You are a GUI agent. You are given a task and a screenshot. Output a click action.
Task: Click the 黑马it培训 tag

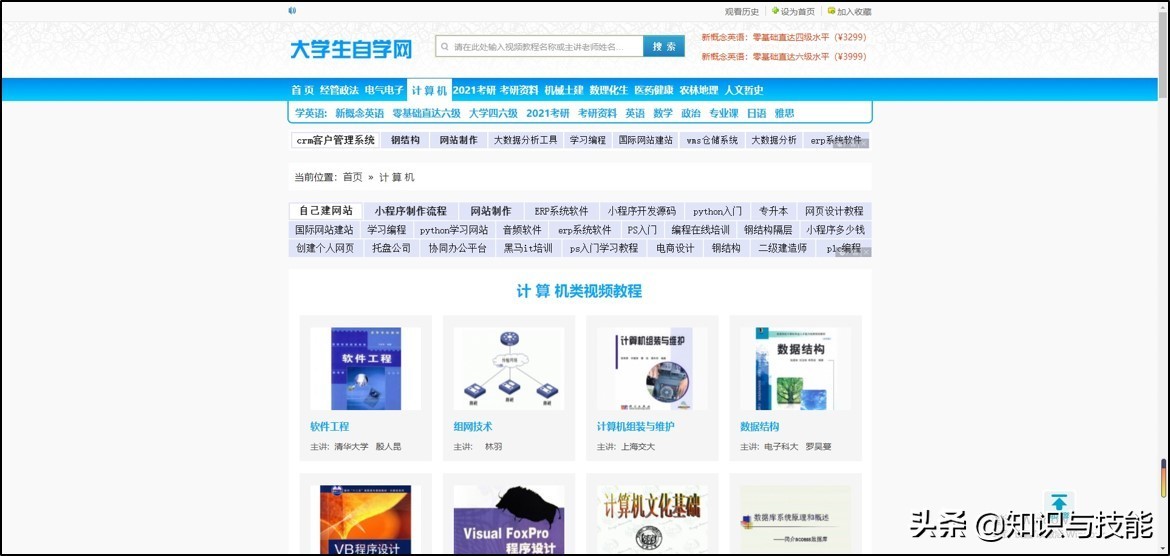(528, 249)
